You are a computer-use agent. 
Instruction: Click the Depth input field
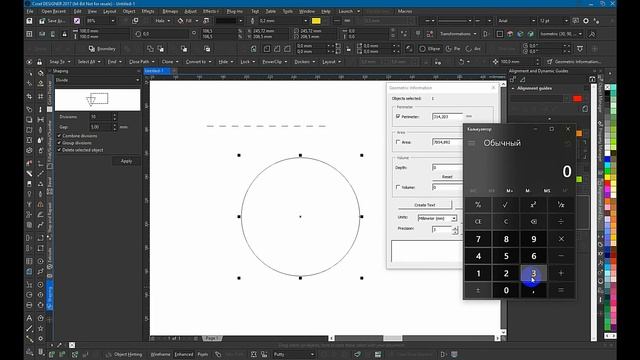coord(447,167)
